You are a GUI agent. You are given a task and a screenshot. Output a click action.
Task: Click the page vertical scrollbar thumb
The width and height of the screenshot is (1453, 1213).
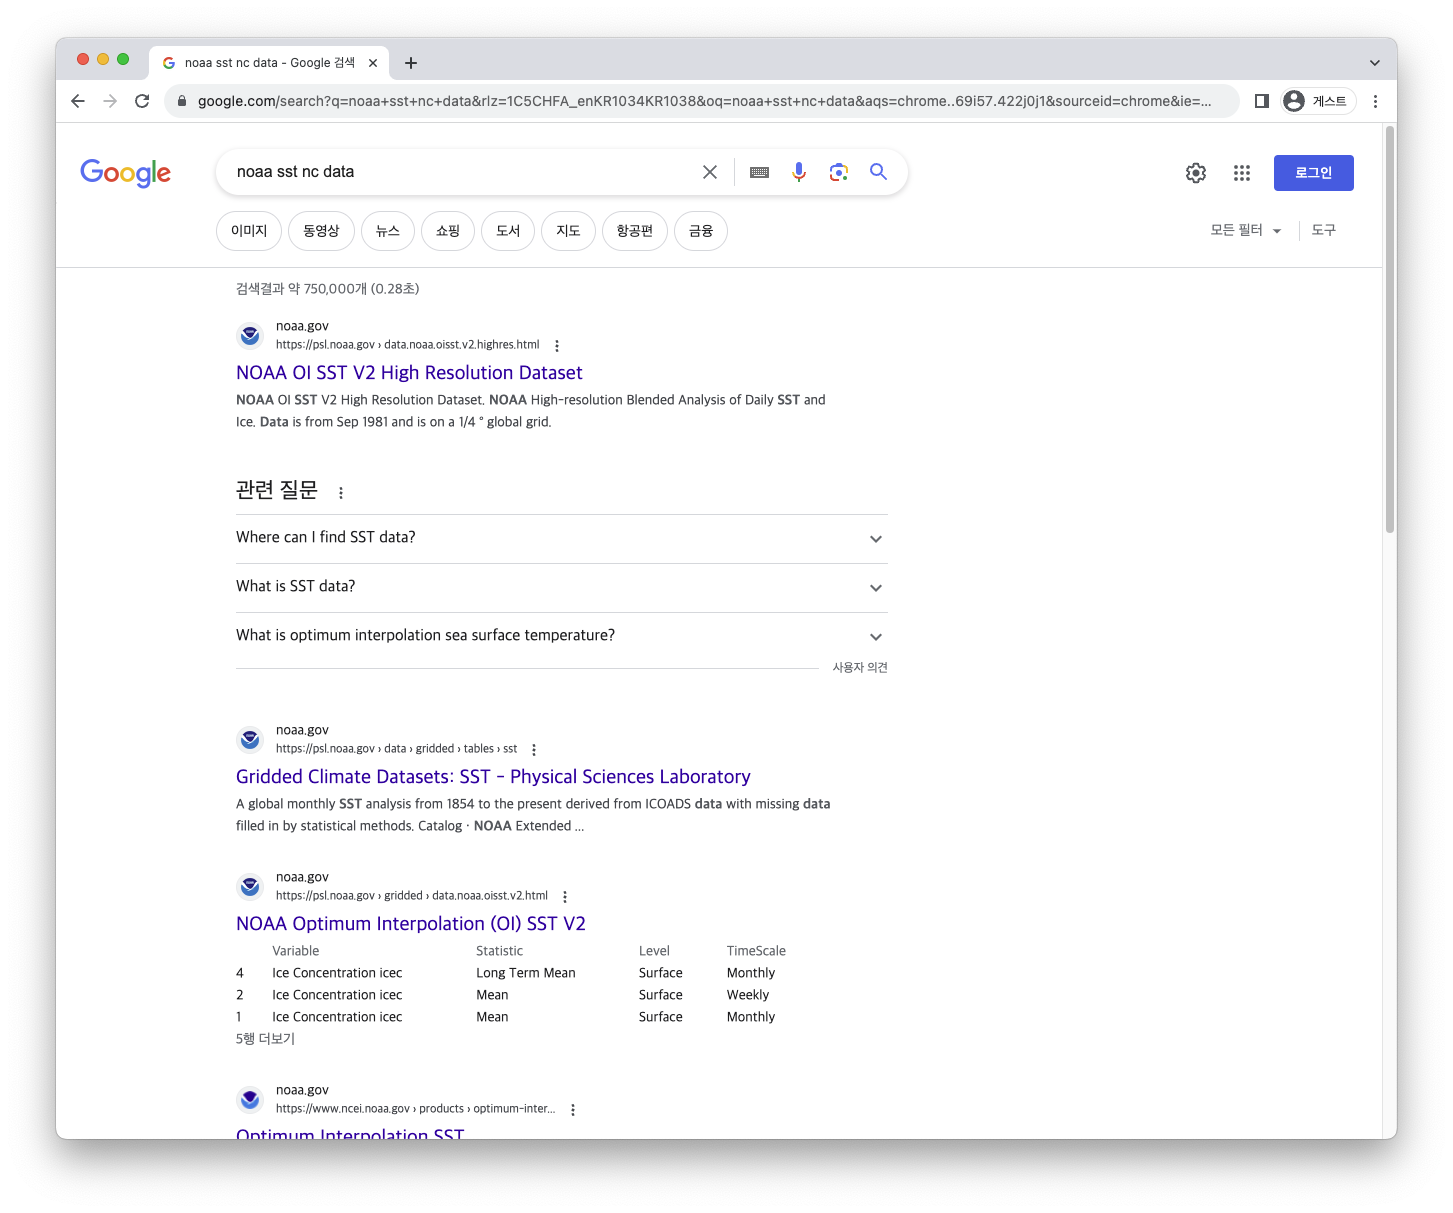coord(1390,330)
